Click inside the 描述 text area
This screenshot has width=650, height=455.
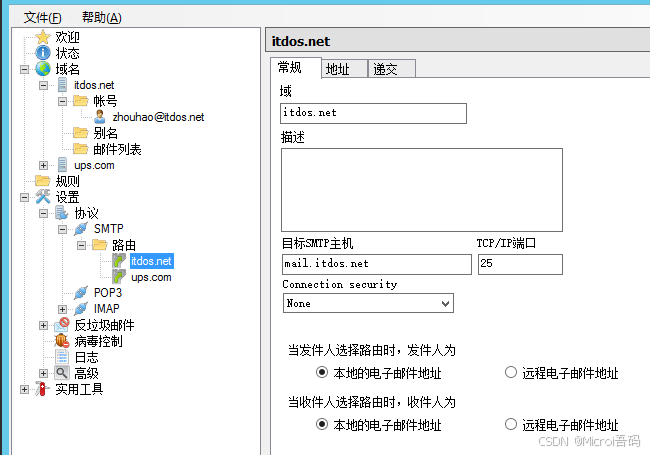[422, 190]
